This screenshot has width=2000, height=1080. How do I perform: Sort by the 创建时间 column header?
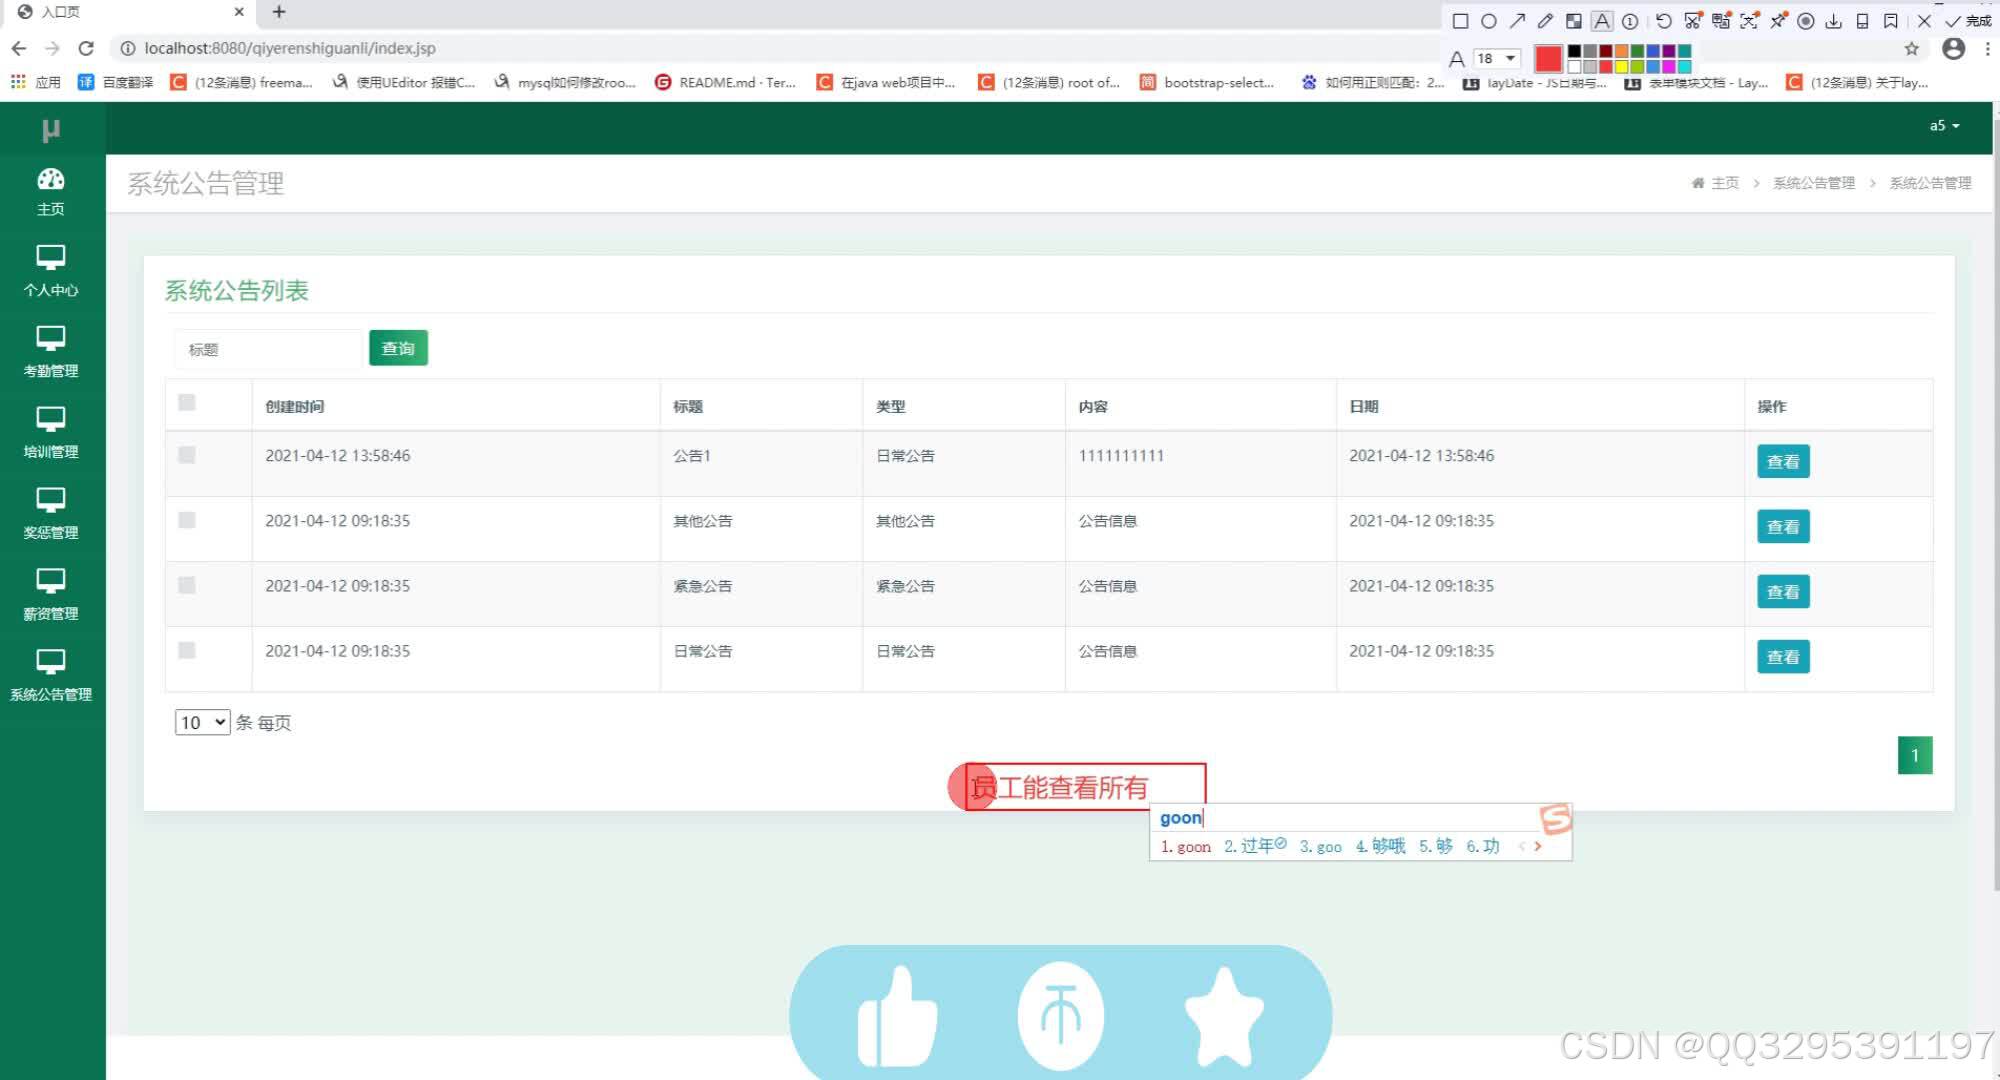pyautogui.click(x=294, y=406)
